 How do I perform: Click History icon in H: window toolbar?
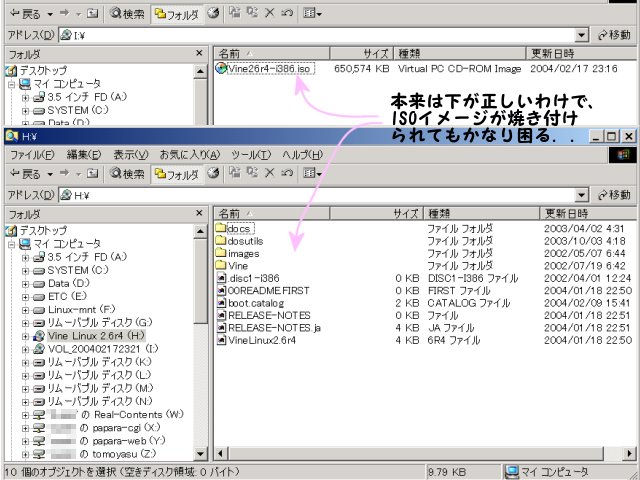(x=213, y=173)
